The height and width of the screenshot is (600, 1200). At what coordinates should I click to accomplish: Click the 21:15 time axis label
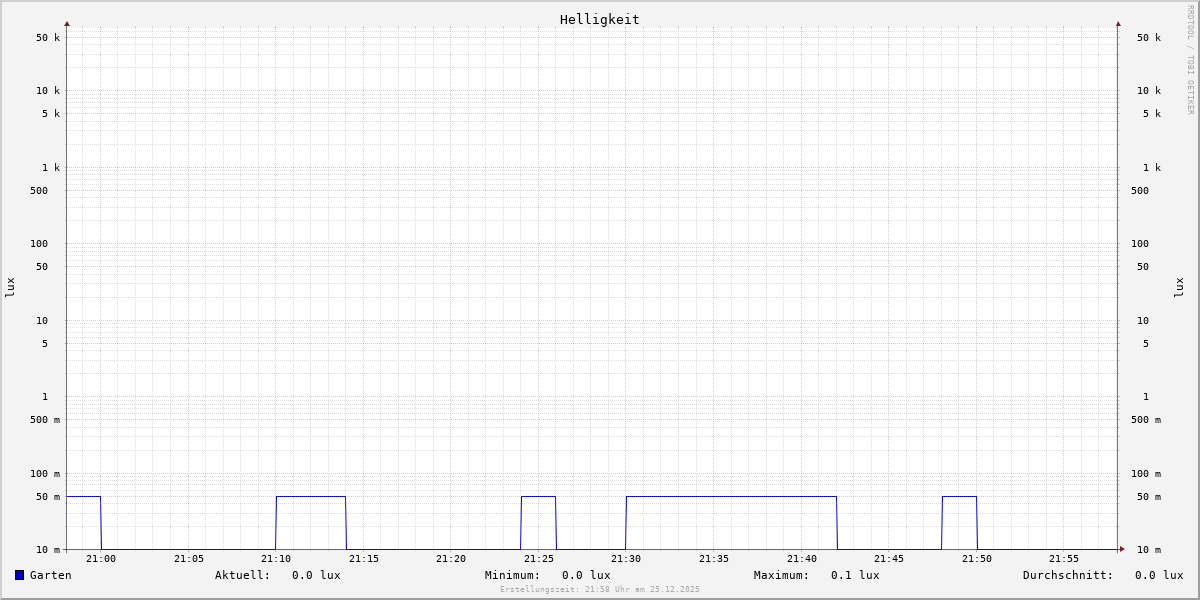tap(364, 559)
